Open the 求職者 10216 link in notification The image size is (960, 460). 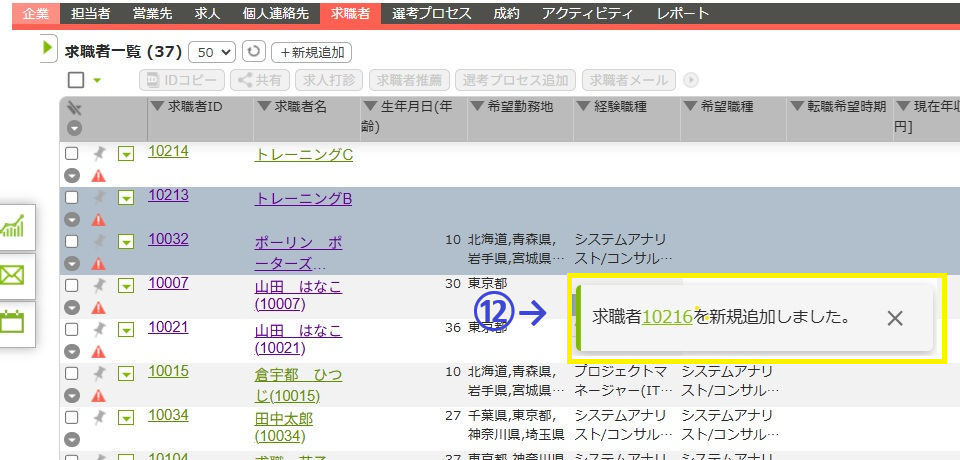(667, 317)
